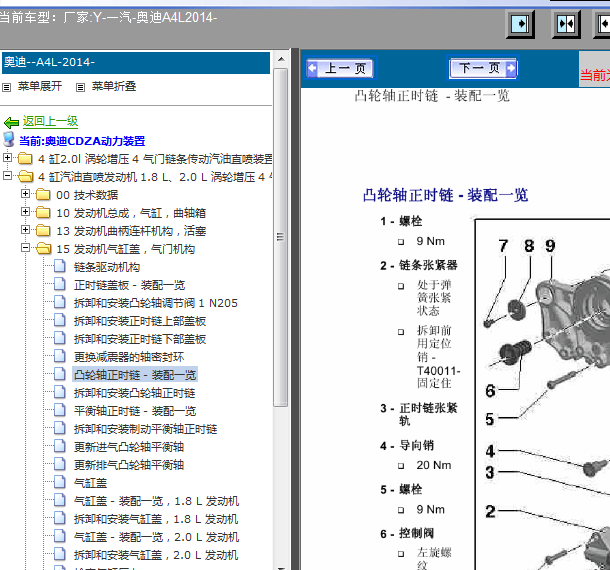610x570 pixels.
Task: Click folder icon of 00 技术数据
Action: 43,194
